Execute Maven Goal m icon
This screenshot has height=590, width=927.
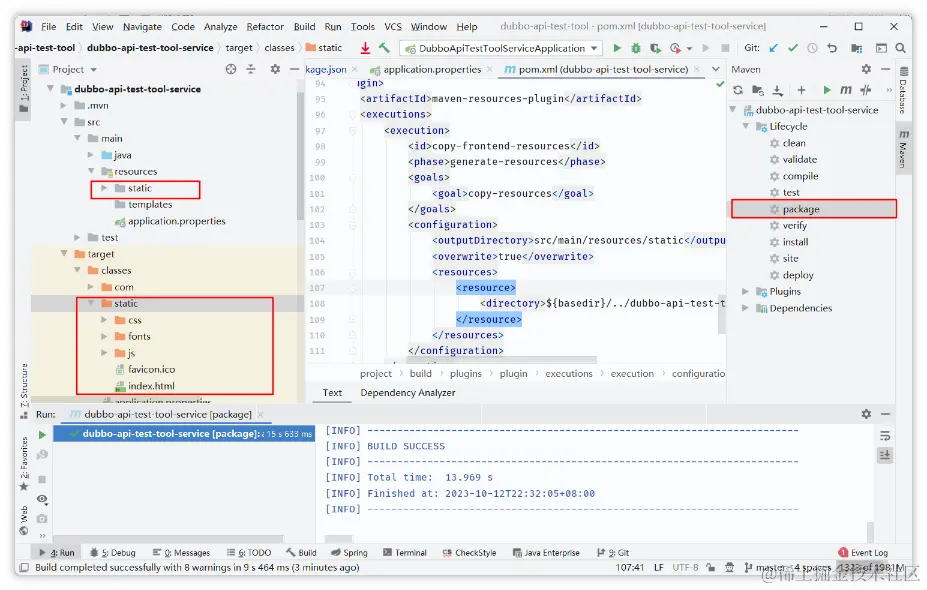(846, 90)
